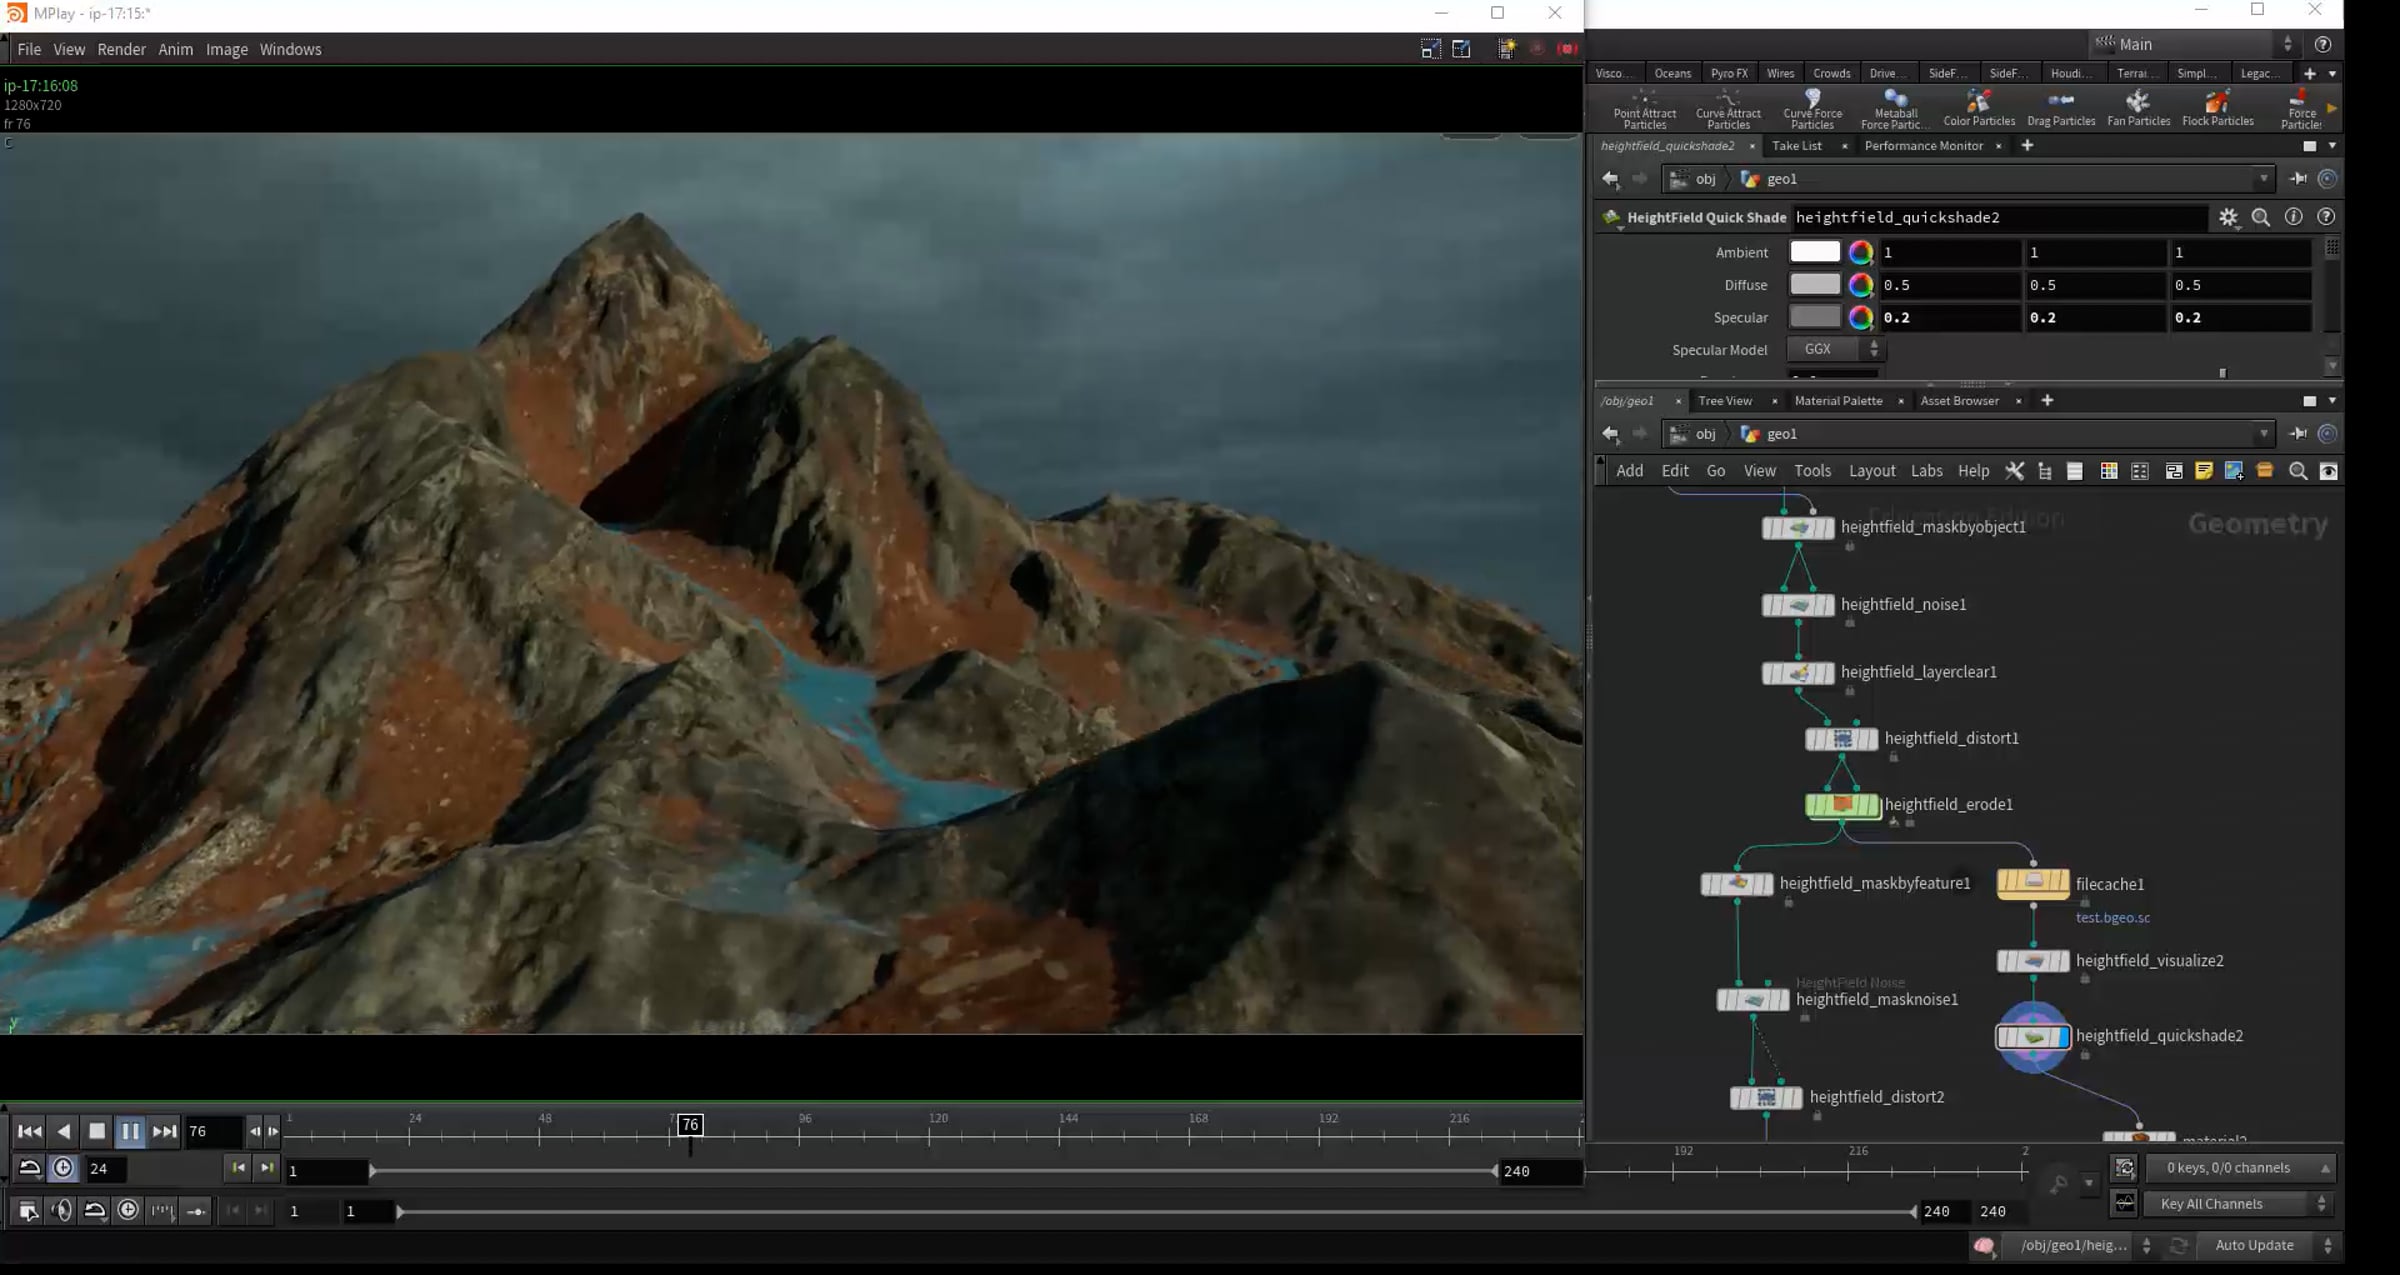Toggle the MPlay real-time clock icon
This screenshot has height=1275, width=2400.
tap(63, 1168)
